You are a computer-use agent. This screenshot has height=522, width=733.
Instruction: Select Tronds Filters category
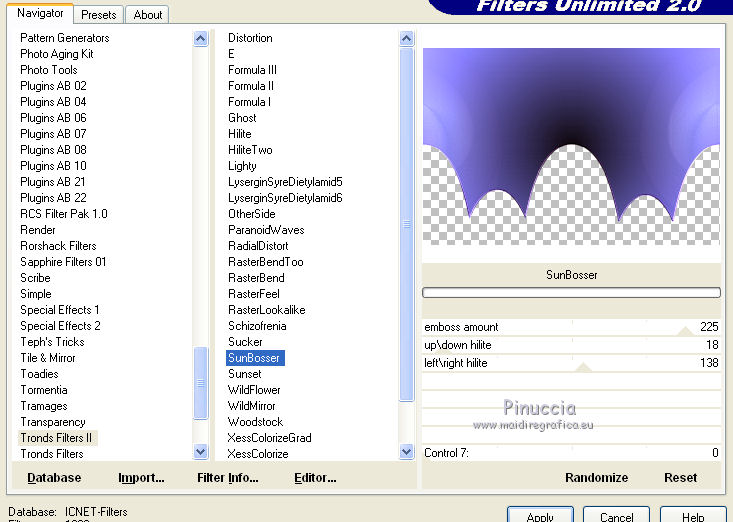pos(51,454)
